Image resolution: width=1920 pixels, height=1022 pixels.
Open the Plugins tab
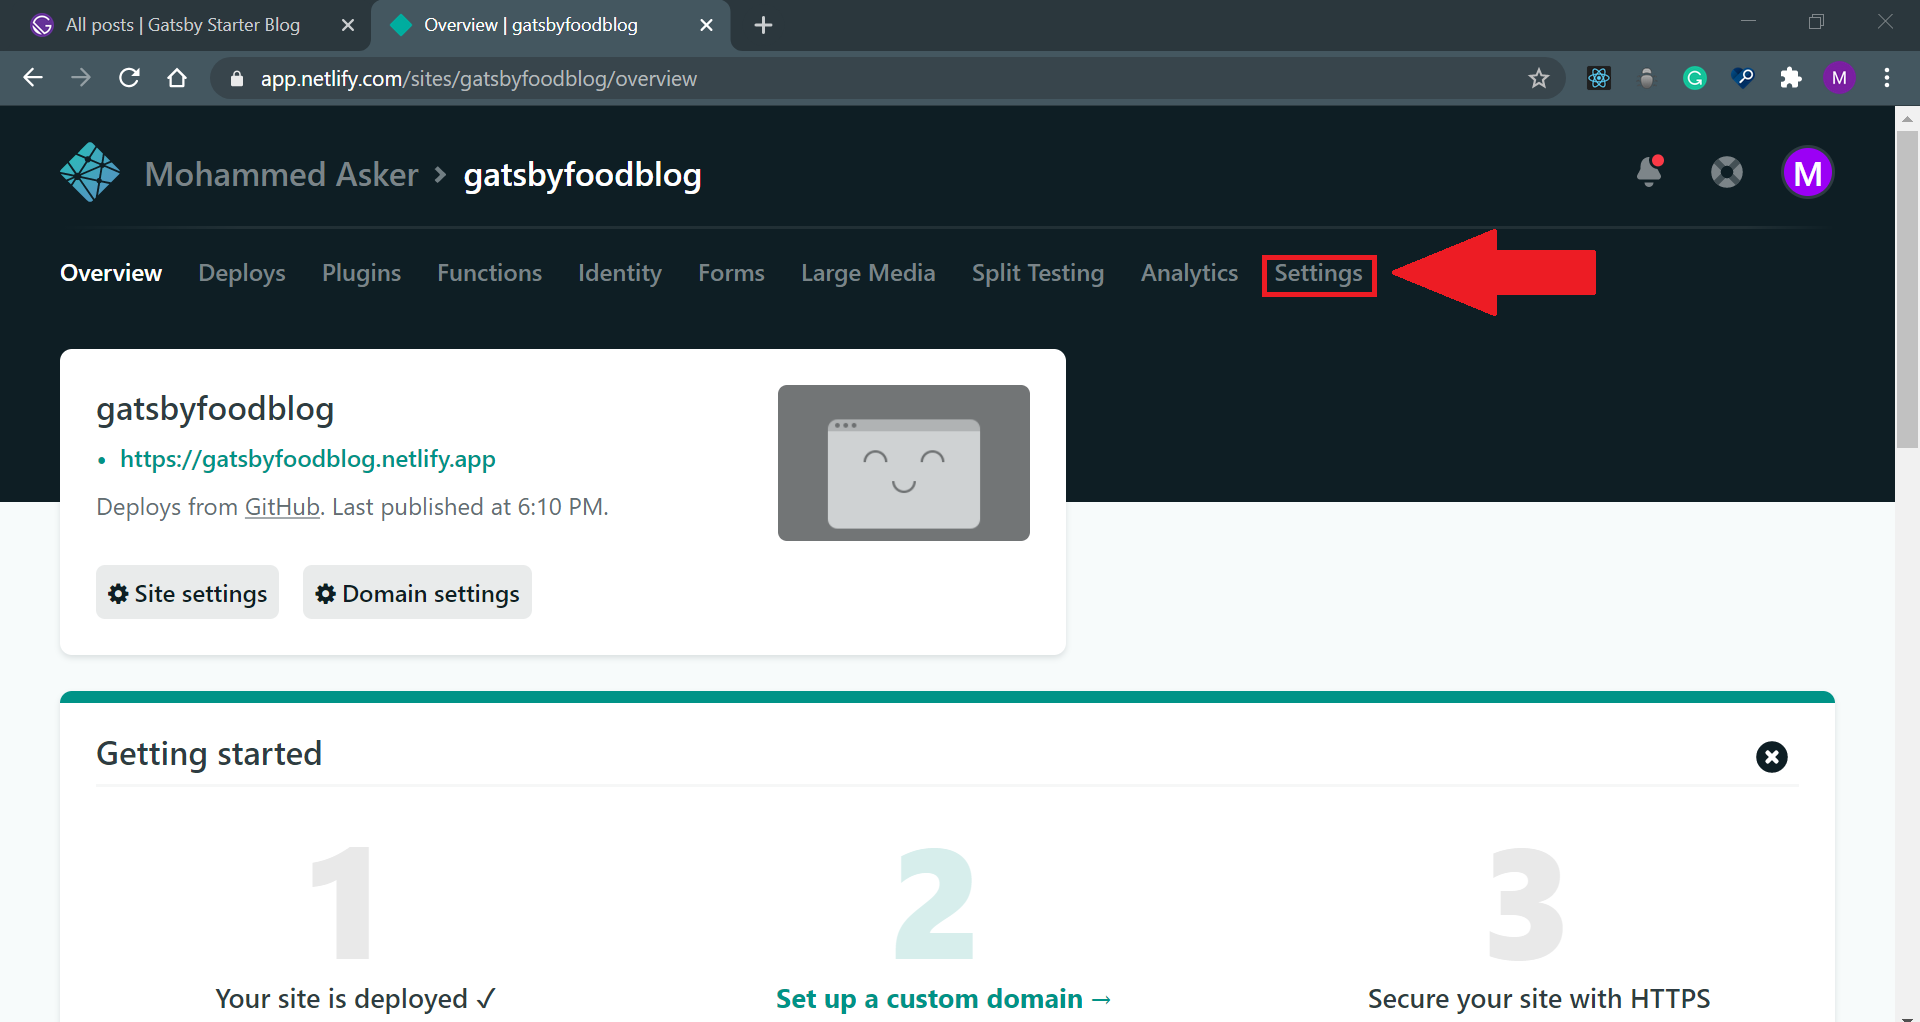coord(361,273)
